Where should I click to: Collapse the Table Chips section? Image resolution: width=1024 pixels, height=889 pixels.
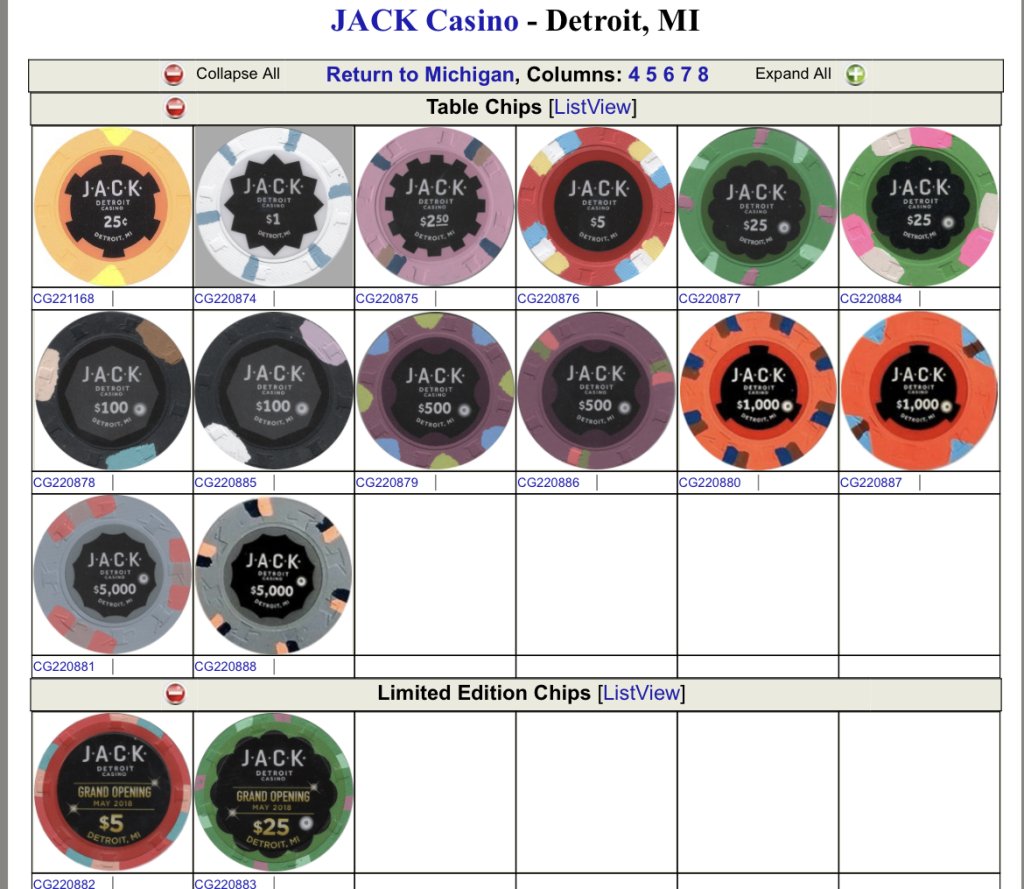[175, 108]
